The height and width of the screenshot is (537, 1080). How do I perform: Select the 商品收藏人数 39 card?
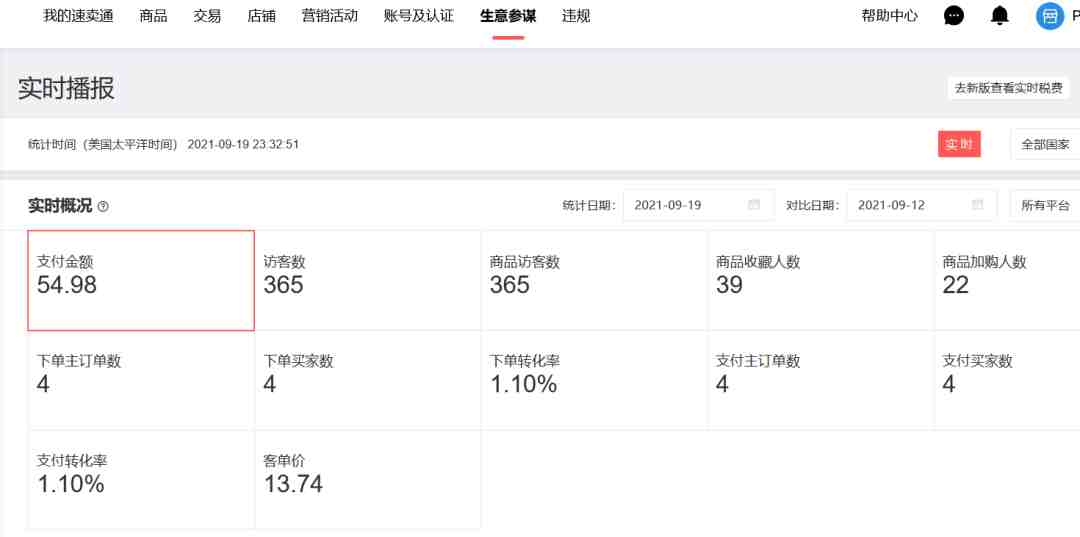click(821, 280)
